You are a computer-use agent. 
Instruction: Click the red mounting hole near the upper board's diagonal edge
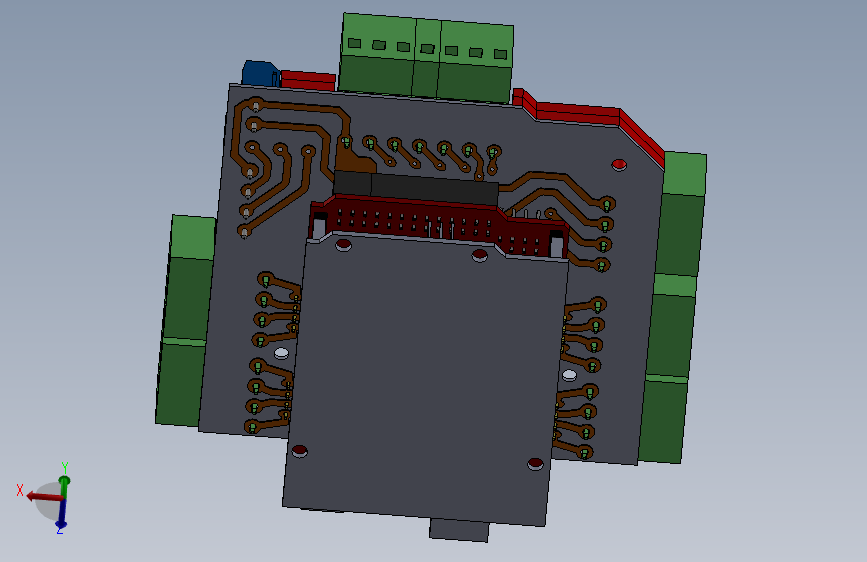coord(619,164)
